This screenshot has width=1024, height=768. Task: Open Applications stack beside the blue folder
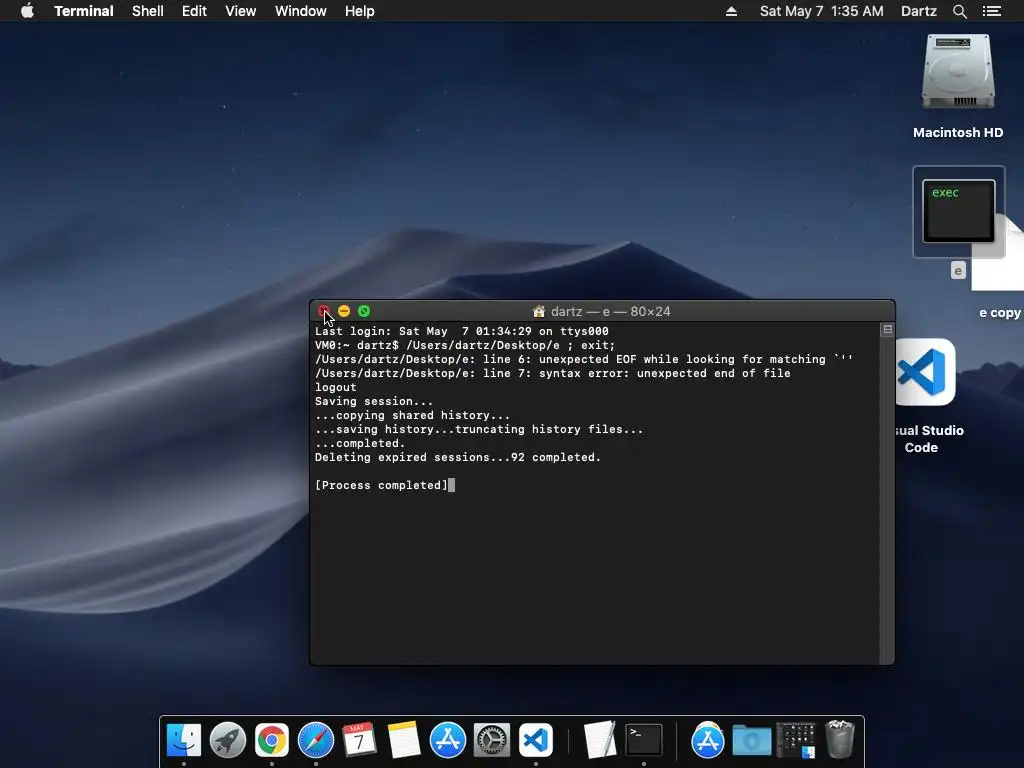(x=708, y=740)
